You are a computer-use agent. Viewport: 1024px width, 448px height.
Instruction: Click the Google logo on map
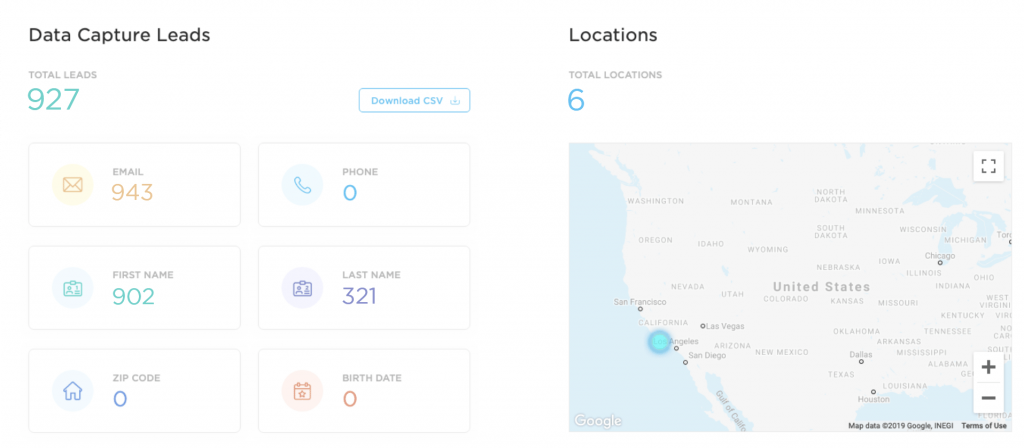(598, 421)
